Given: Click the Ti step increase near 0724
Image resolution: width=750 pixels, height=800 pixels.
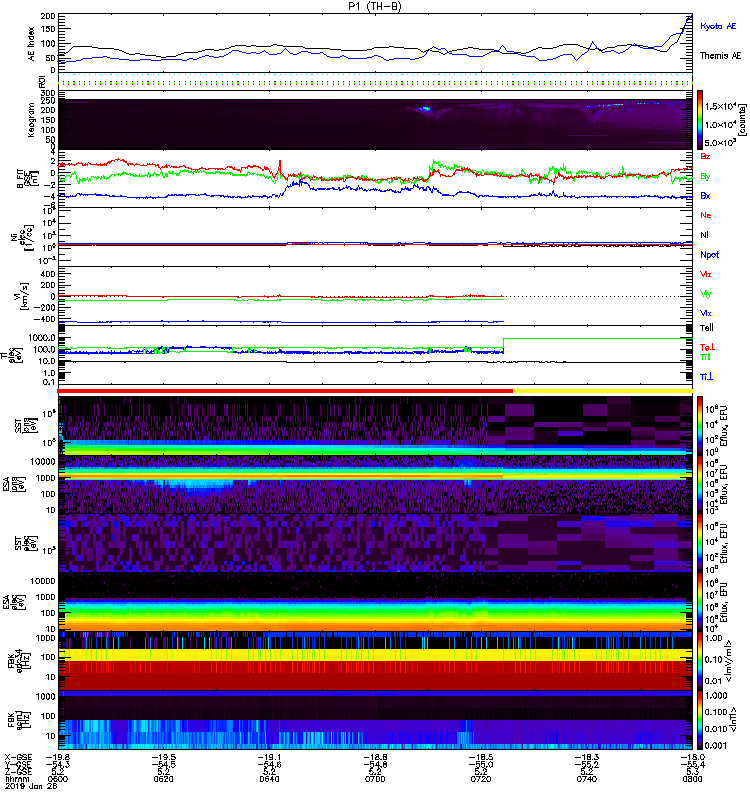Looking at the screenshot, I should pyautogui.click(x=504, y=344).
